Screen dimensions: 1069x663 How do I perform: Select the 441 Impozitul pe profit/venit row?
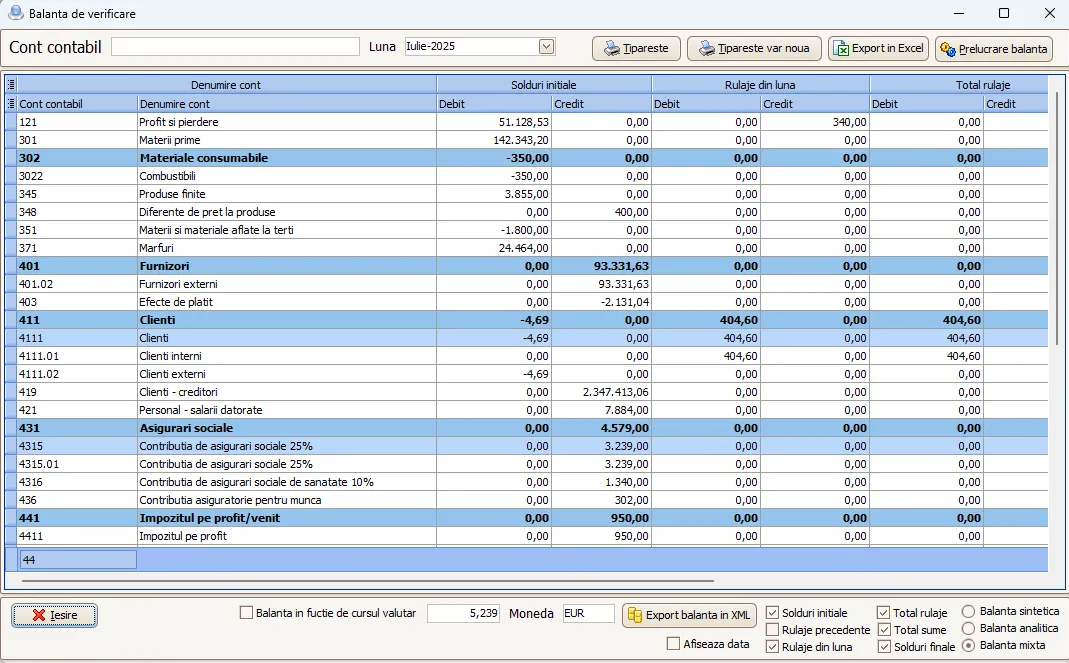pos(526,518)
